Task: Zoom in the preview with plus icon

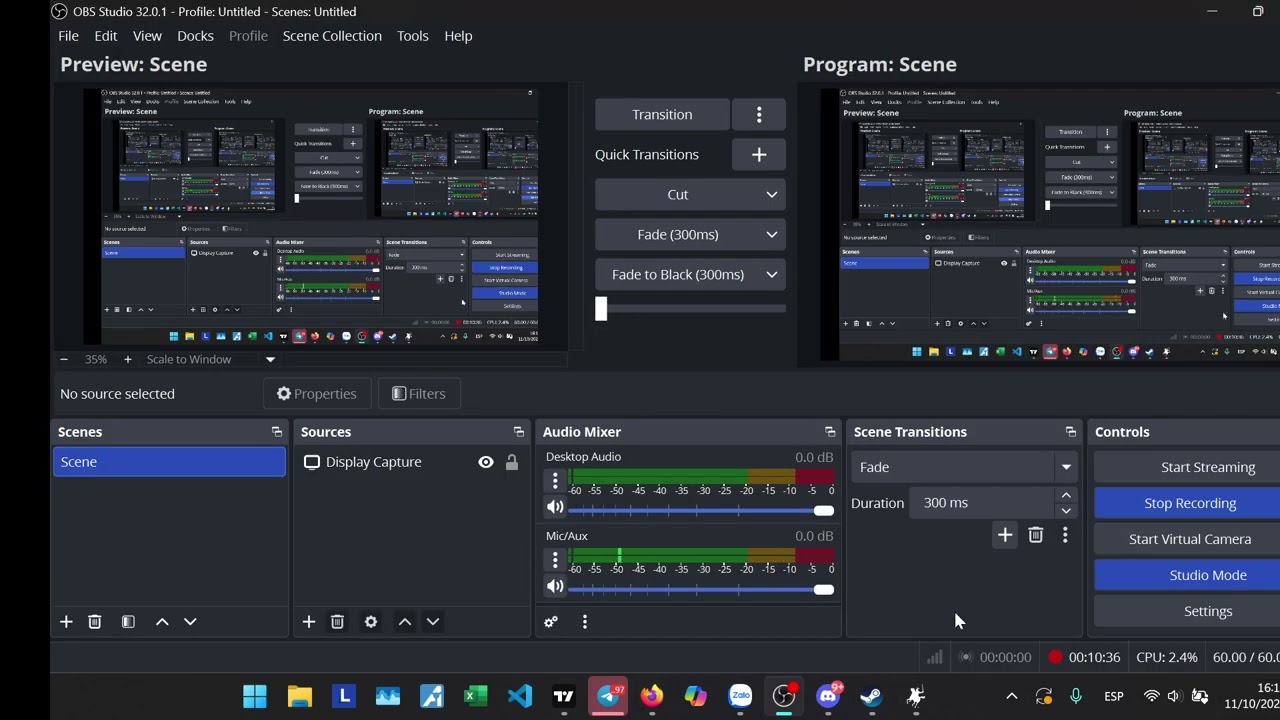Action: (x=127, y=359)
